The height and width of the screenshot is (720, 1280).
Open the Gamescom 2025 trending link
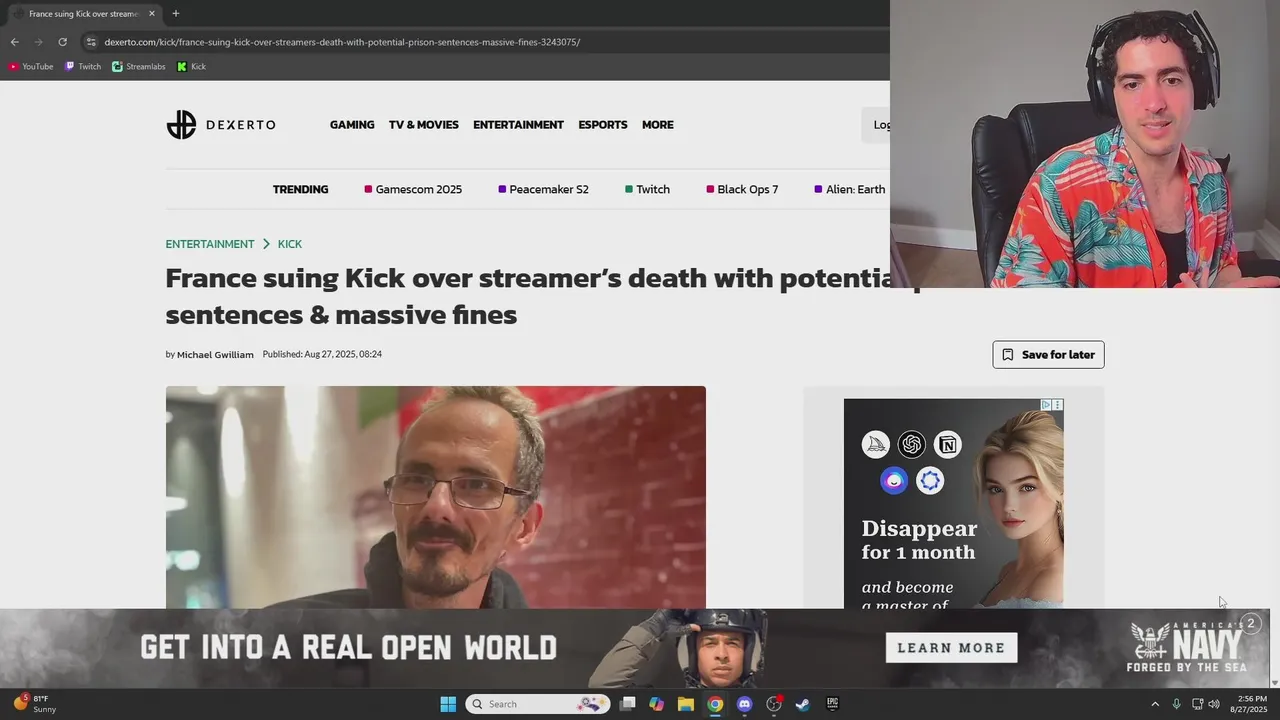click(413, 189)
